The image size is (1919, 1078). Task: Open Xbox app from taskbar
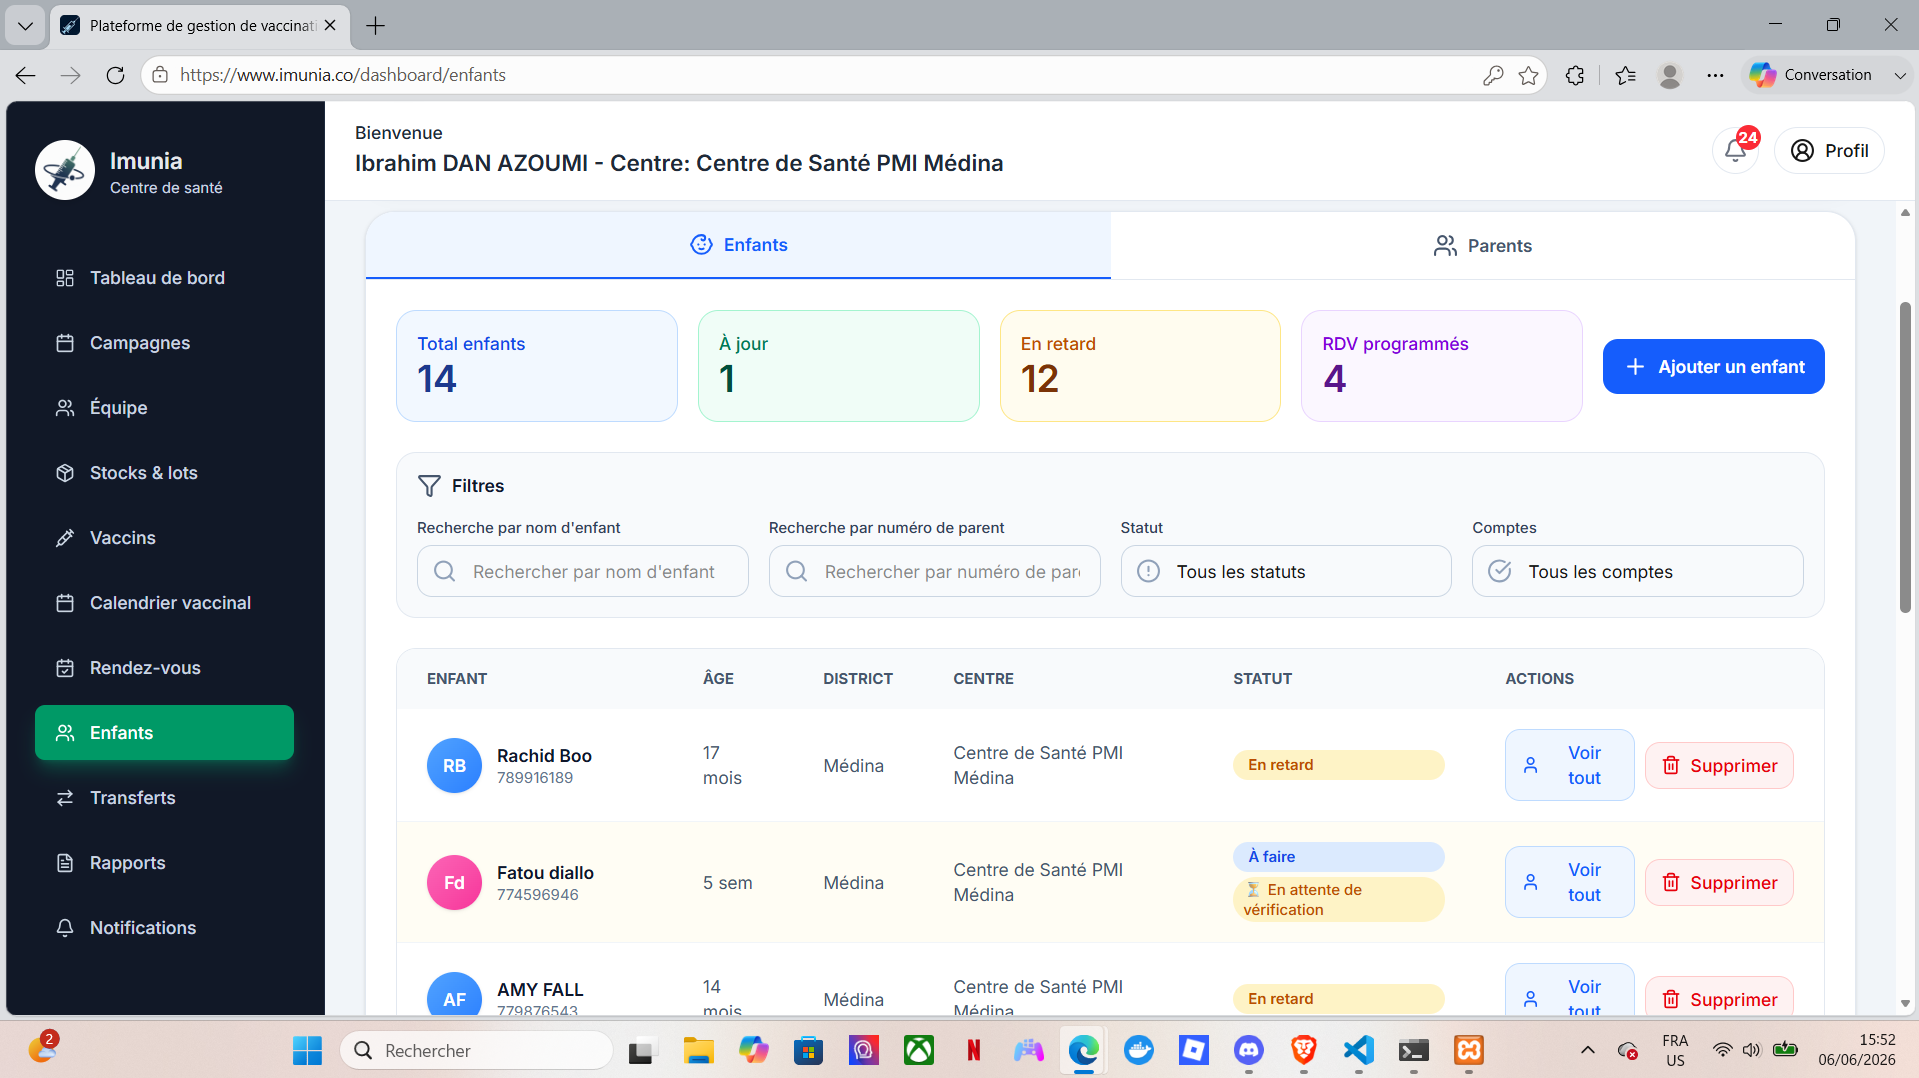coord(918,1050)
